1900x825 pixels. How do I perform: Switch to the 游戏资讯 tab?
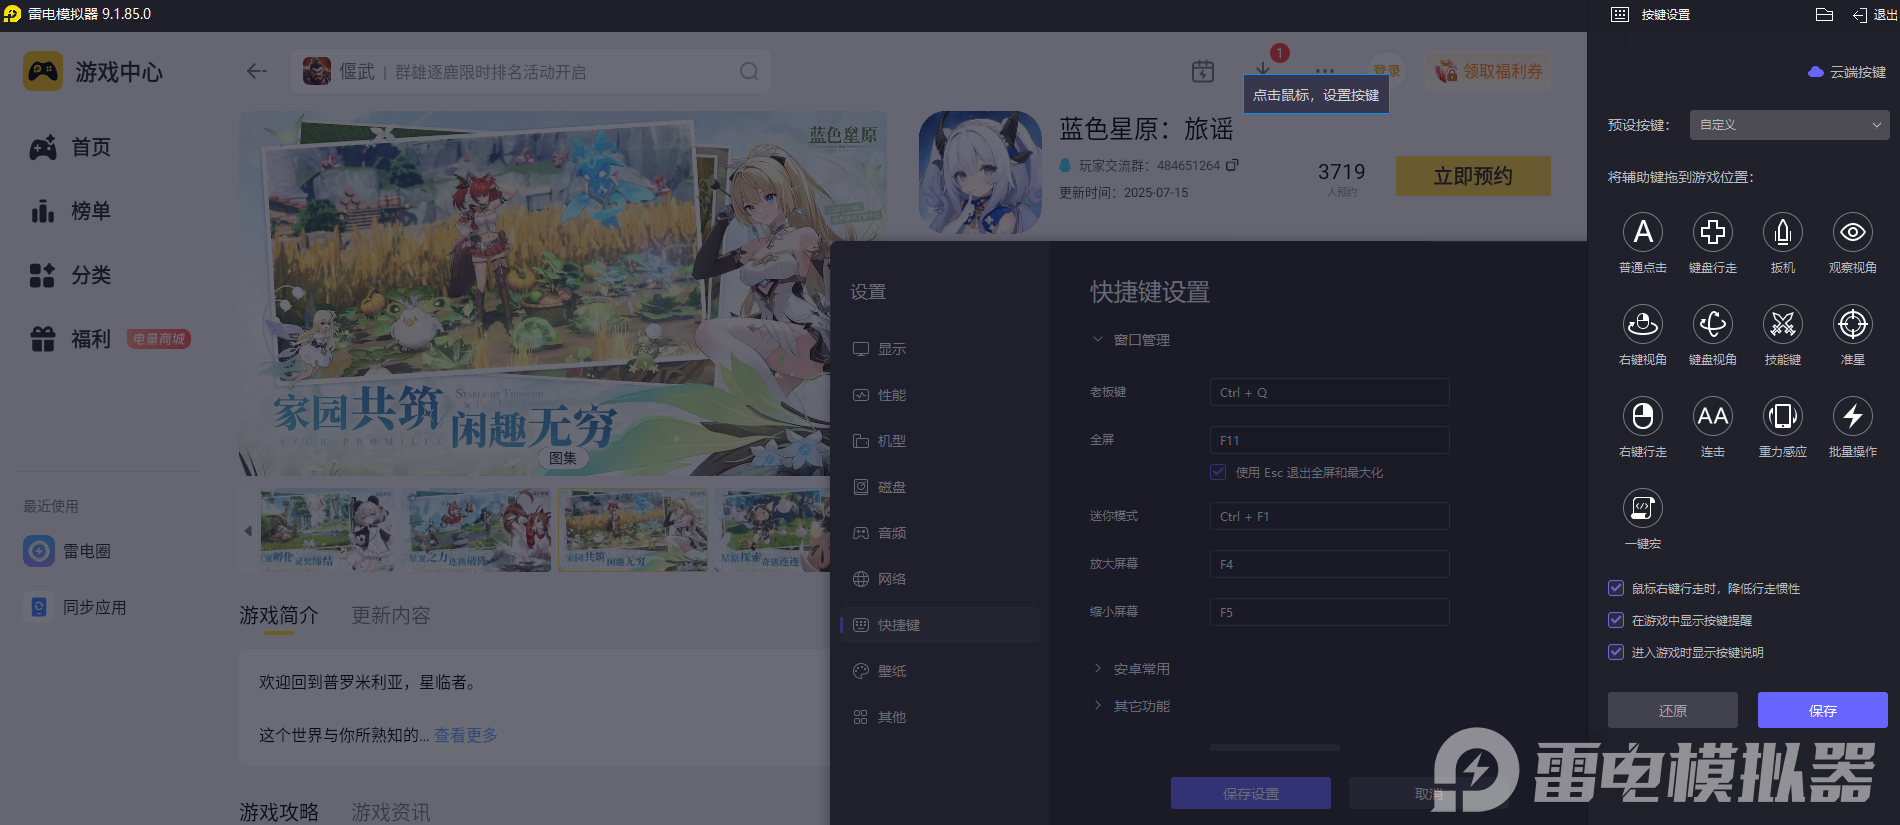[391, 812]
